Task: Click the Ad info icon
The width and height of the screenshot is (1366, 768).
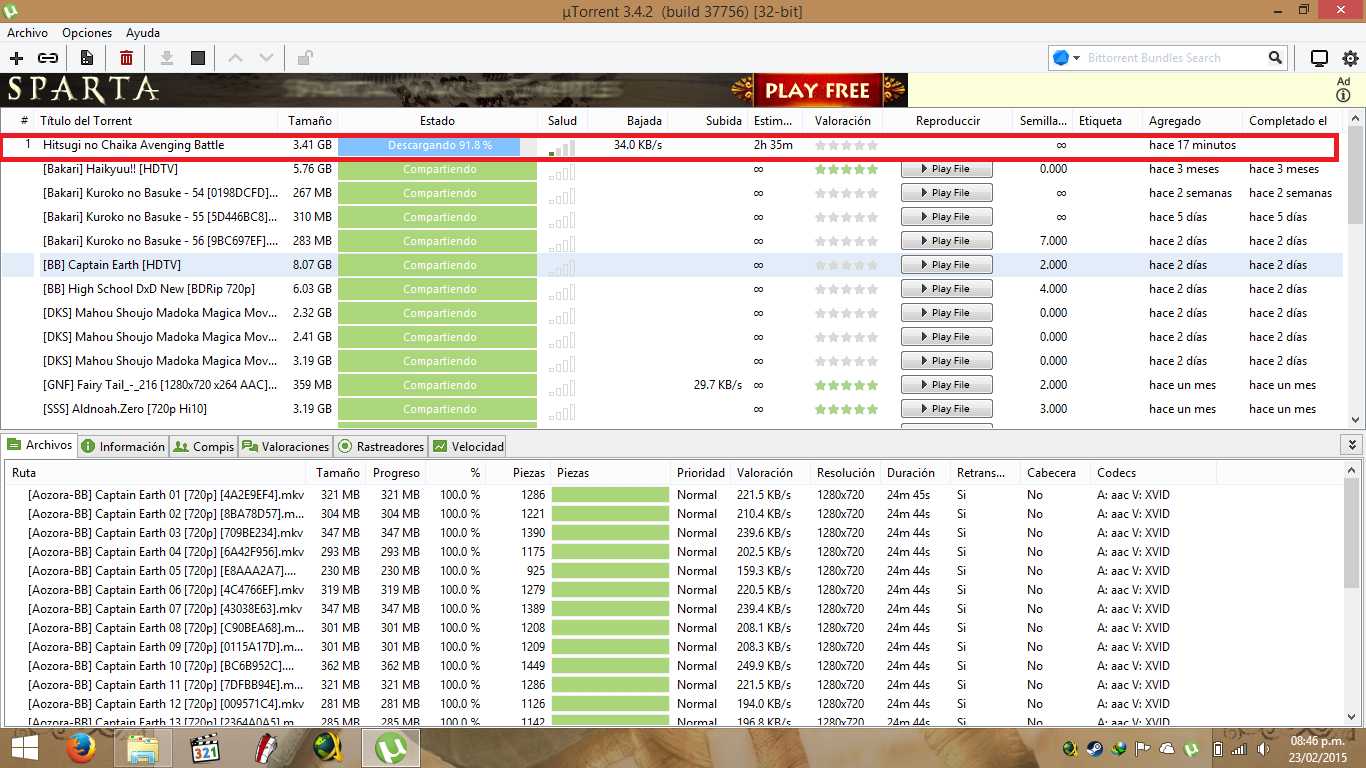Action: (x=1343, y=96)
